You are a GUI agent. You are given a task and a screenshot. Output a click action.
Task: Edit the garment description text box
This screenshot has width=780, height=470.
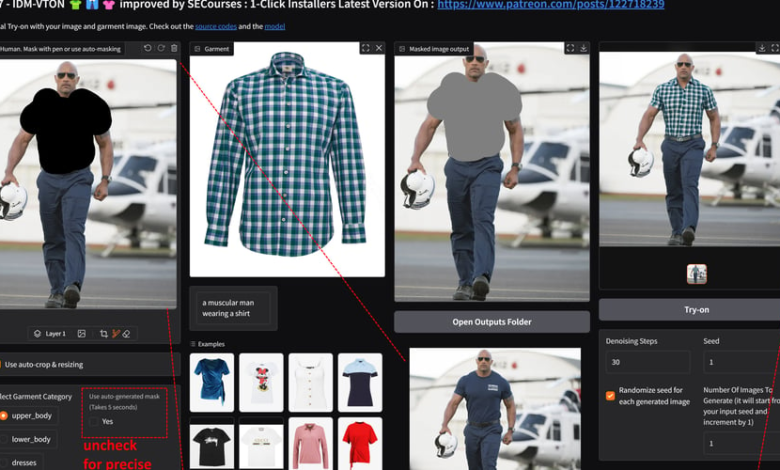tap(233, 308)
